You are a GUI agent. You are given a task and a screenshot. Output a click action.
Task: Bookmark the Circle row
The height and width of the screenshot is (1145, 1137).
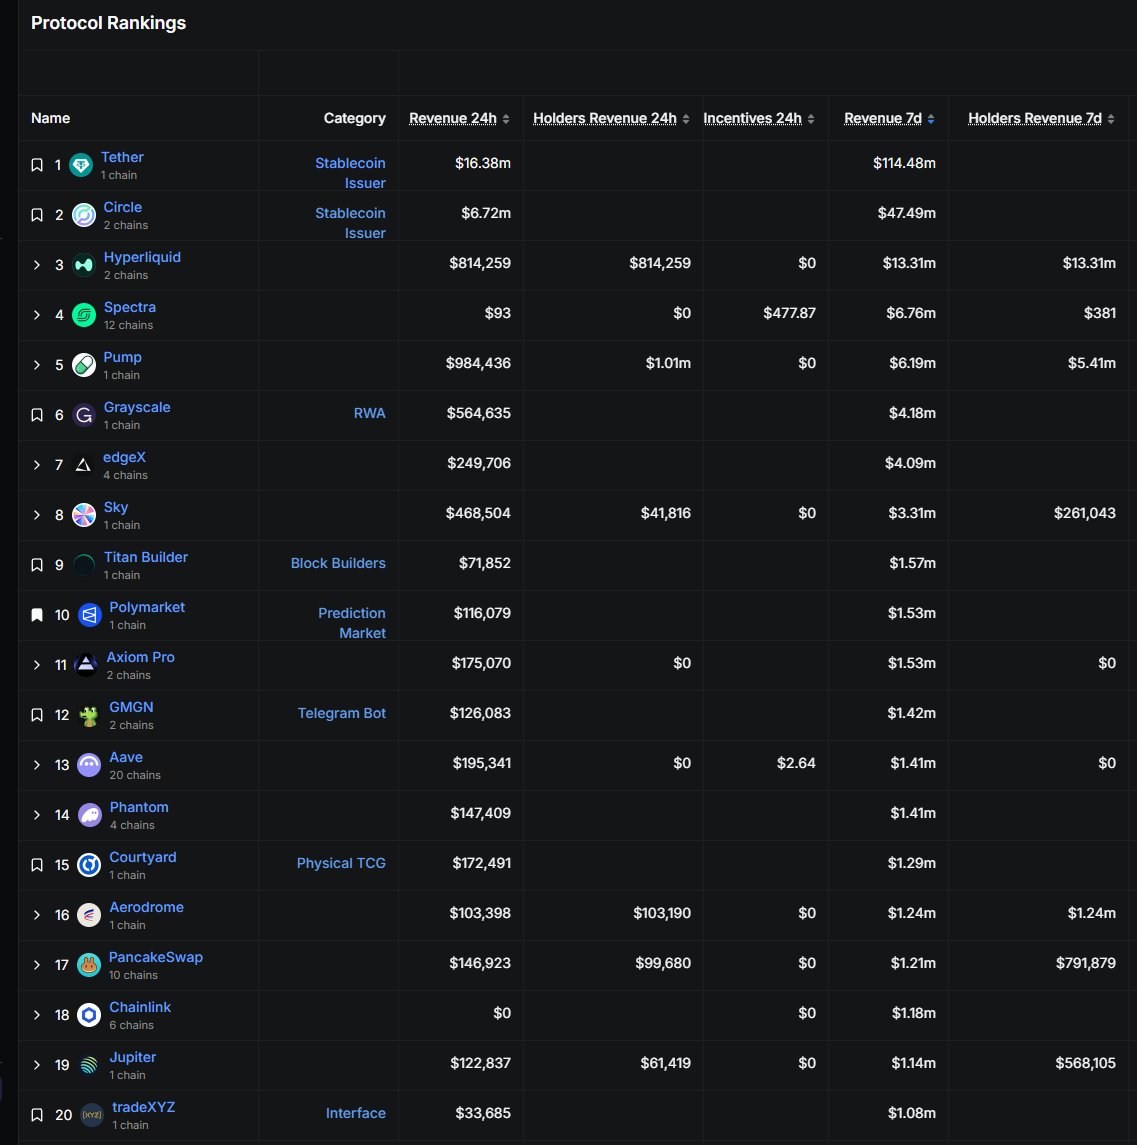coord(37,215)
